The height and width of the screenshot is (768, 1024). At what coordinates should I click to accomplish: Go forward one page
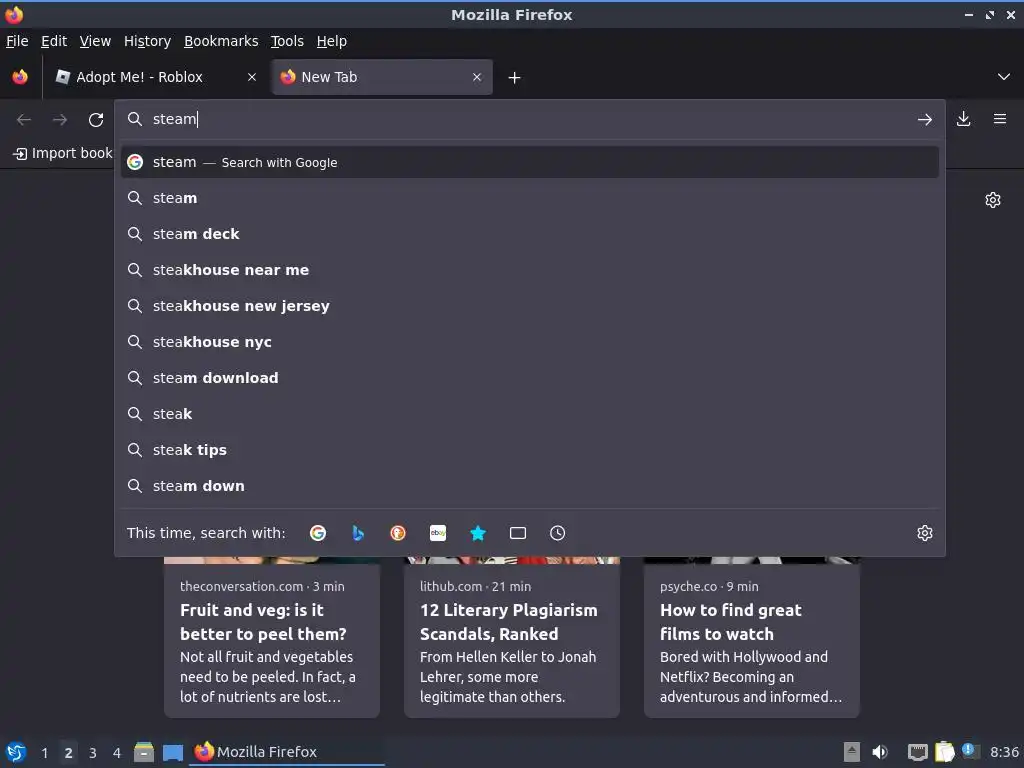click(60, 120)
